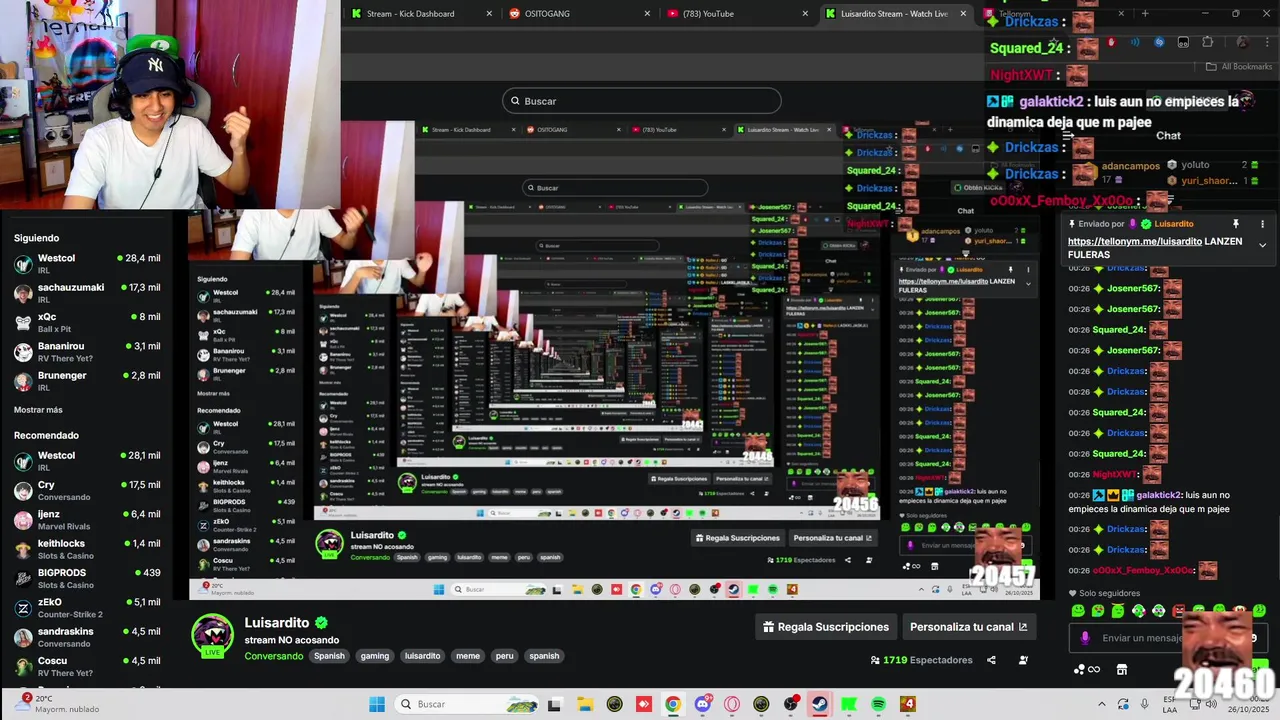
Task: Select the large gaming tag below the stream
Action: coord(375,656)
